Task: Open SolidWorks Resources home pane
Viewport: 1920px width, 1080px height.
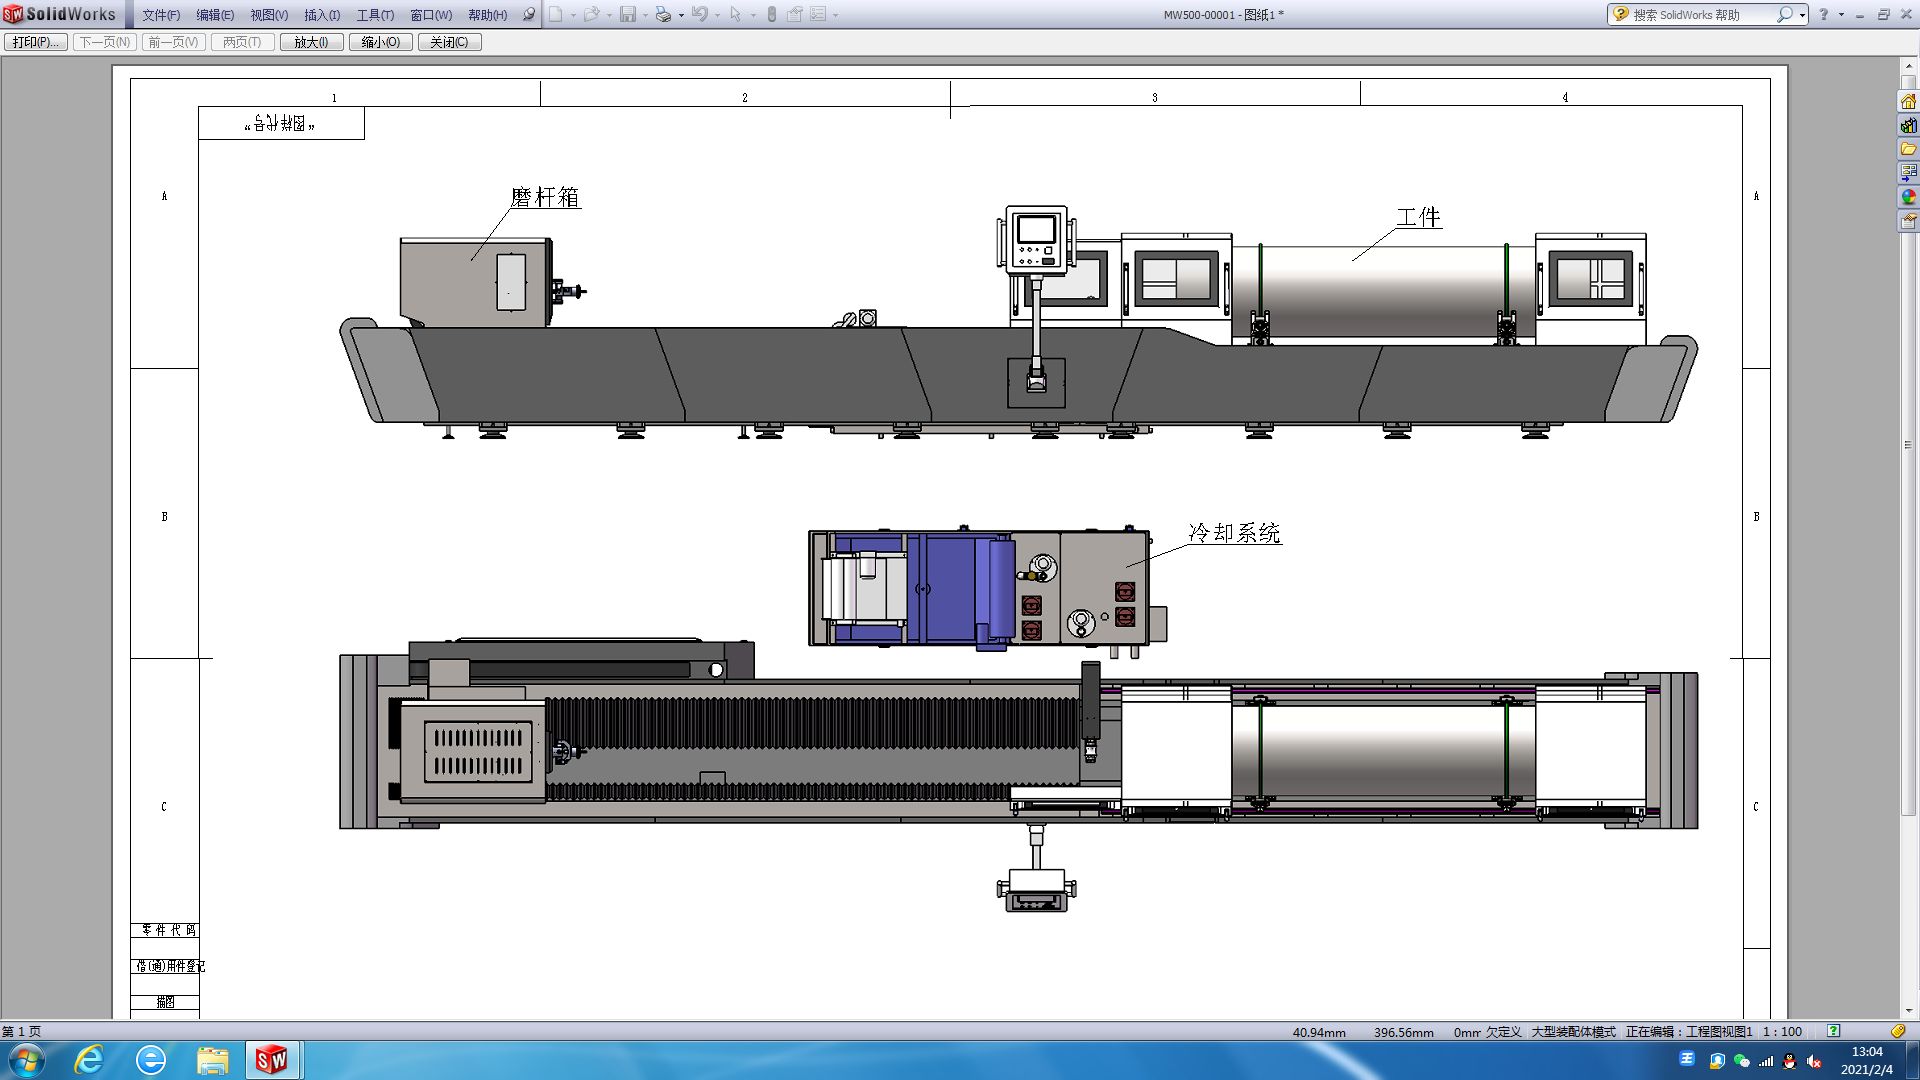Action: point(1908,102)
